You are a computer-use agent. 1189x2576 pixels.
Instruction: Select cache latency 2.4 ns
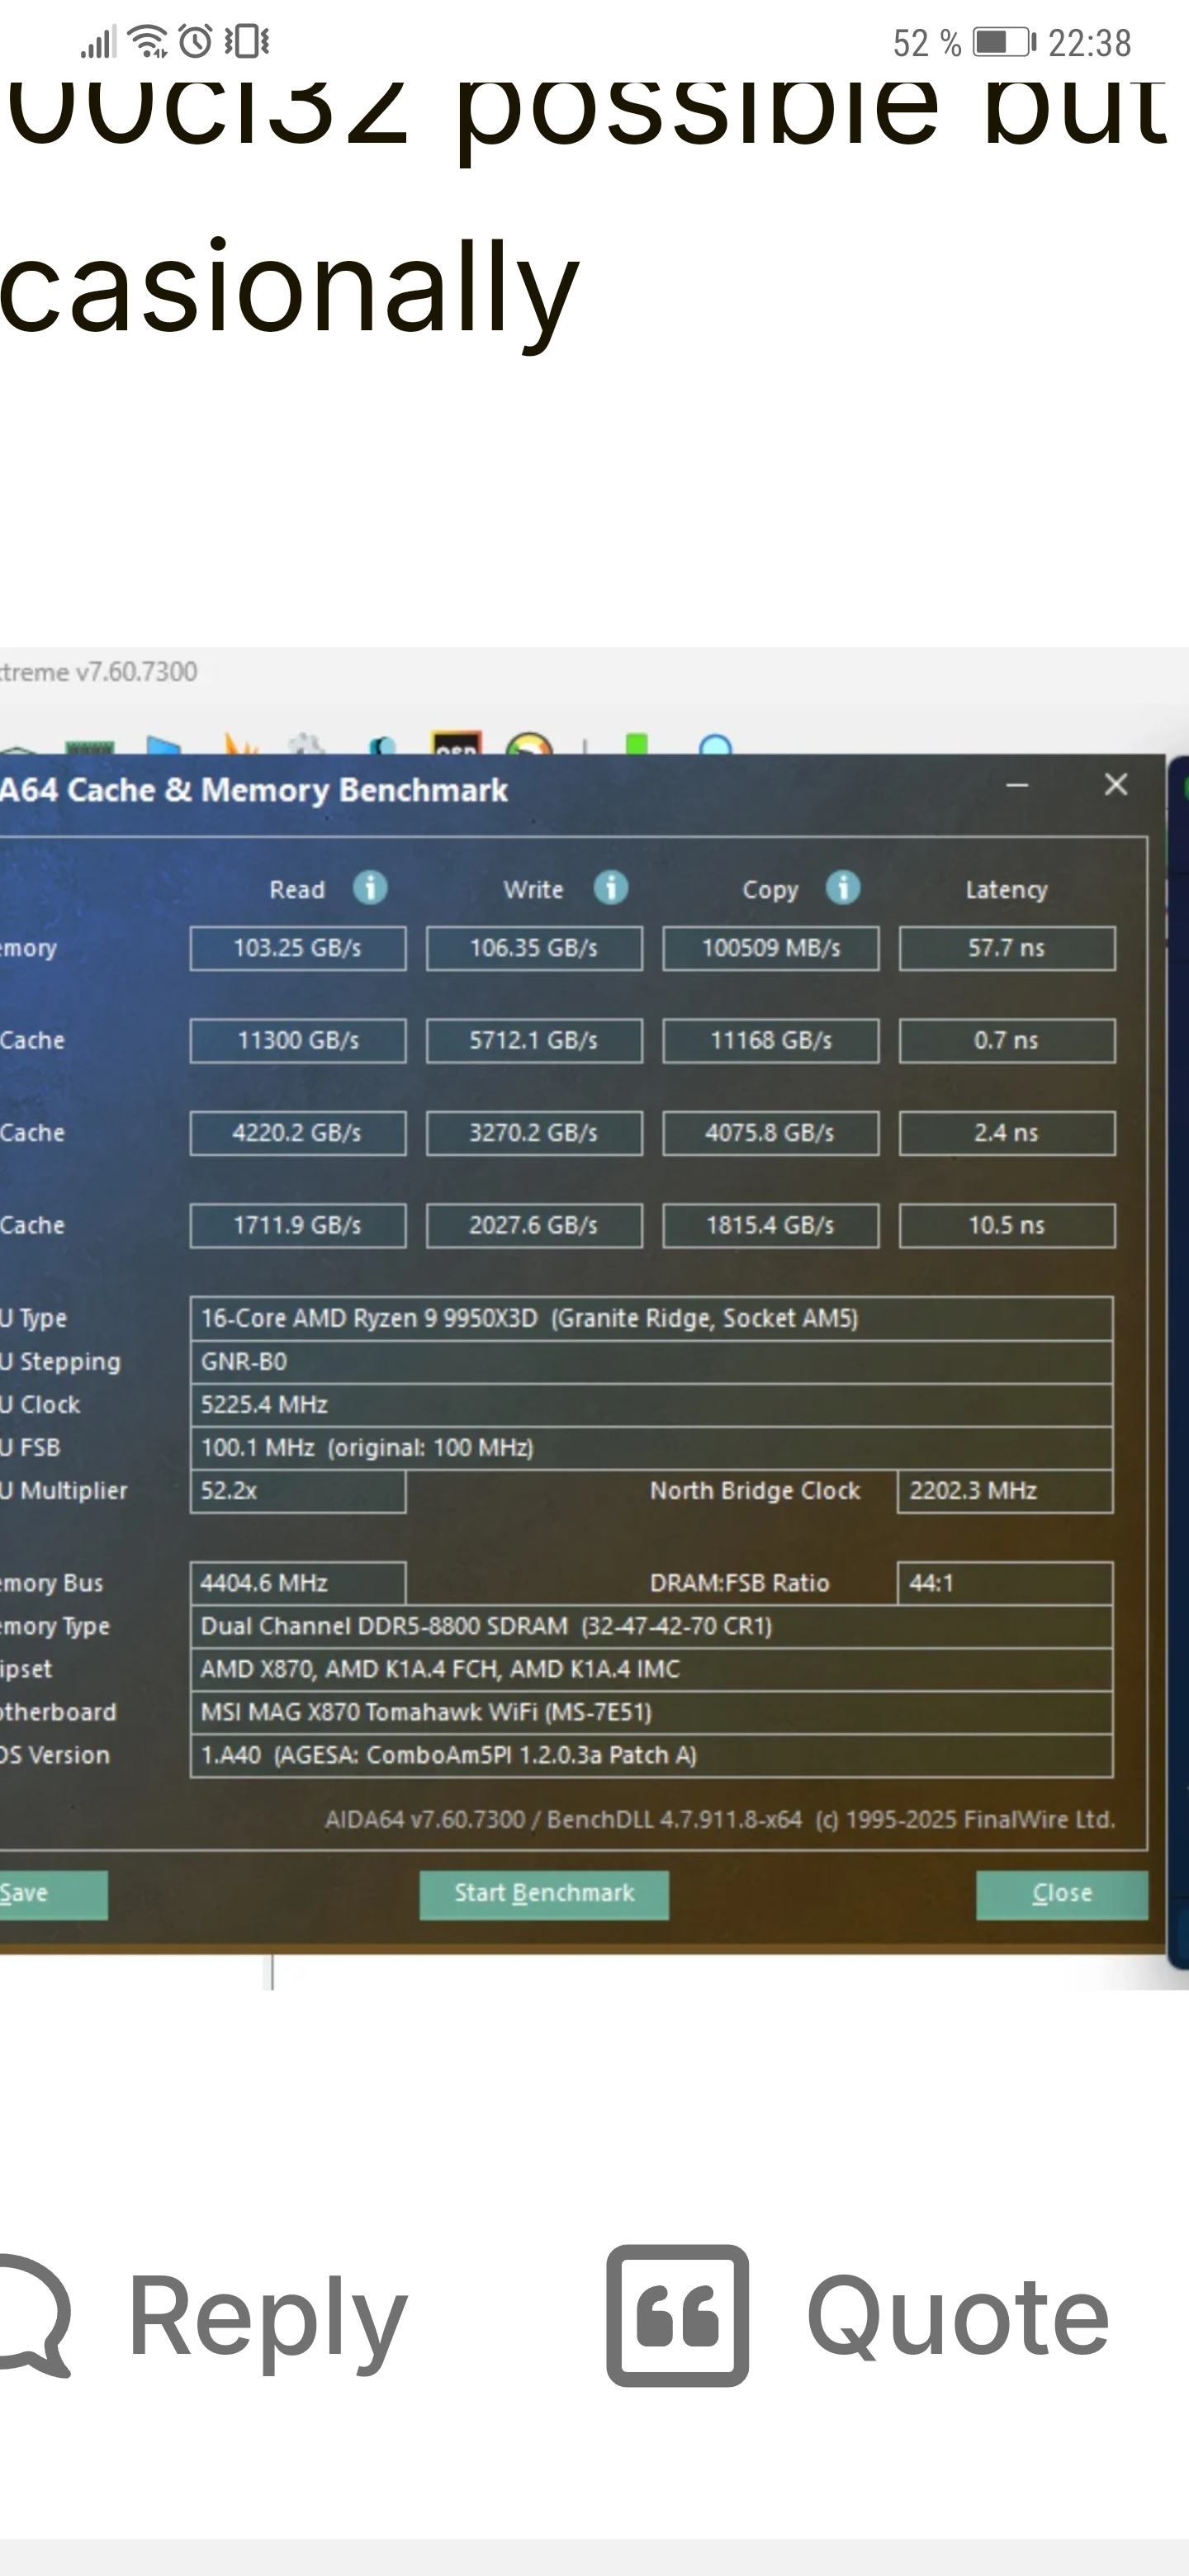point(1007,1133)
